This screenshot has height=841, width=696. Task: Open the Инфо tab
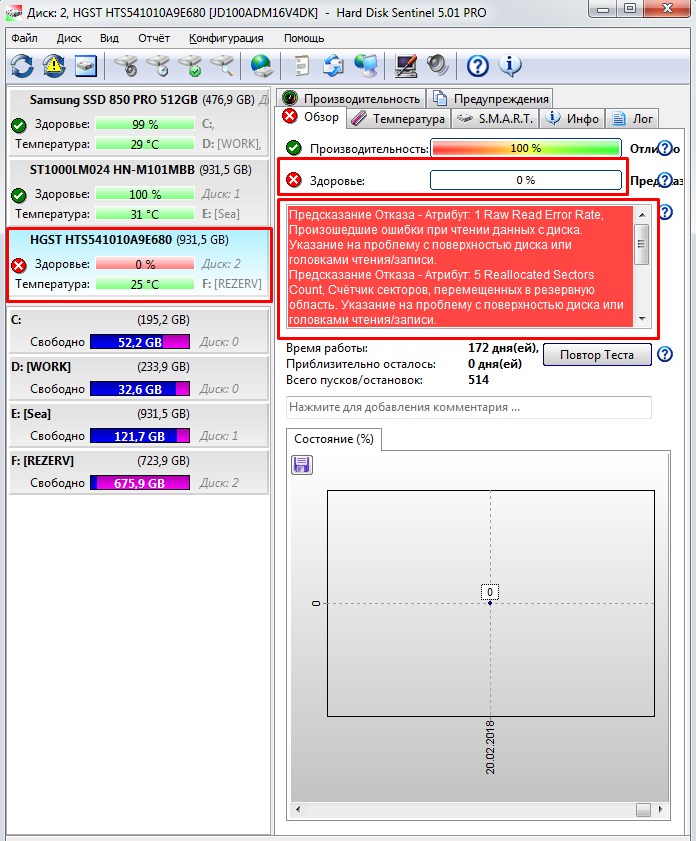pos(572,119)
